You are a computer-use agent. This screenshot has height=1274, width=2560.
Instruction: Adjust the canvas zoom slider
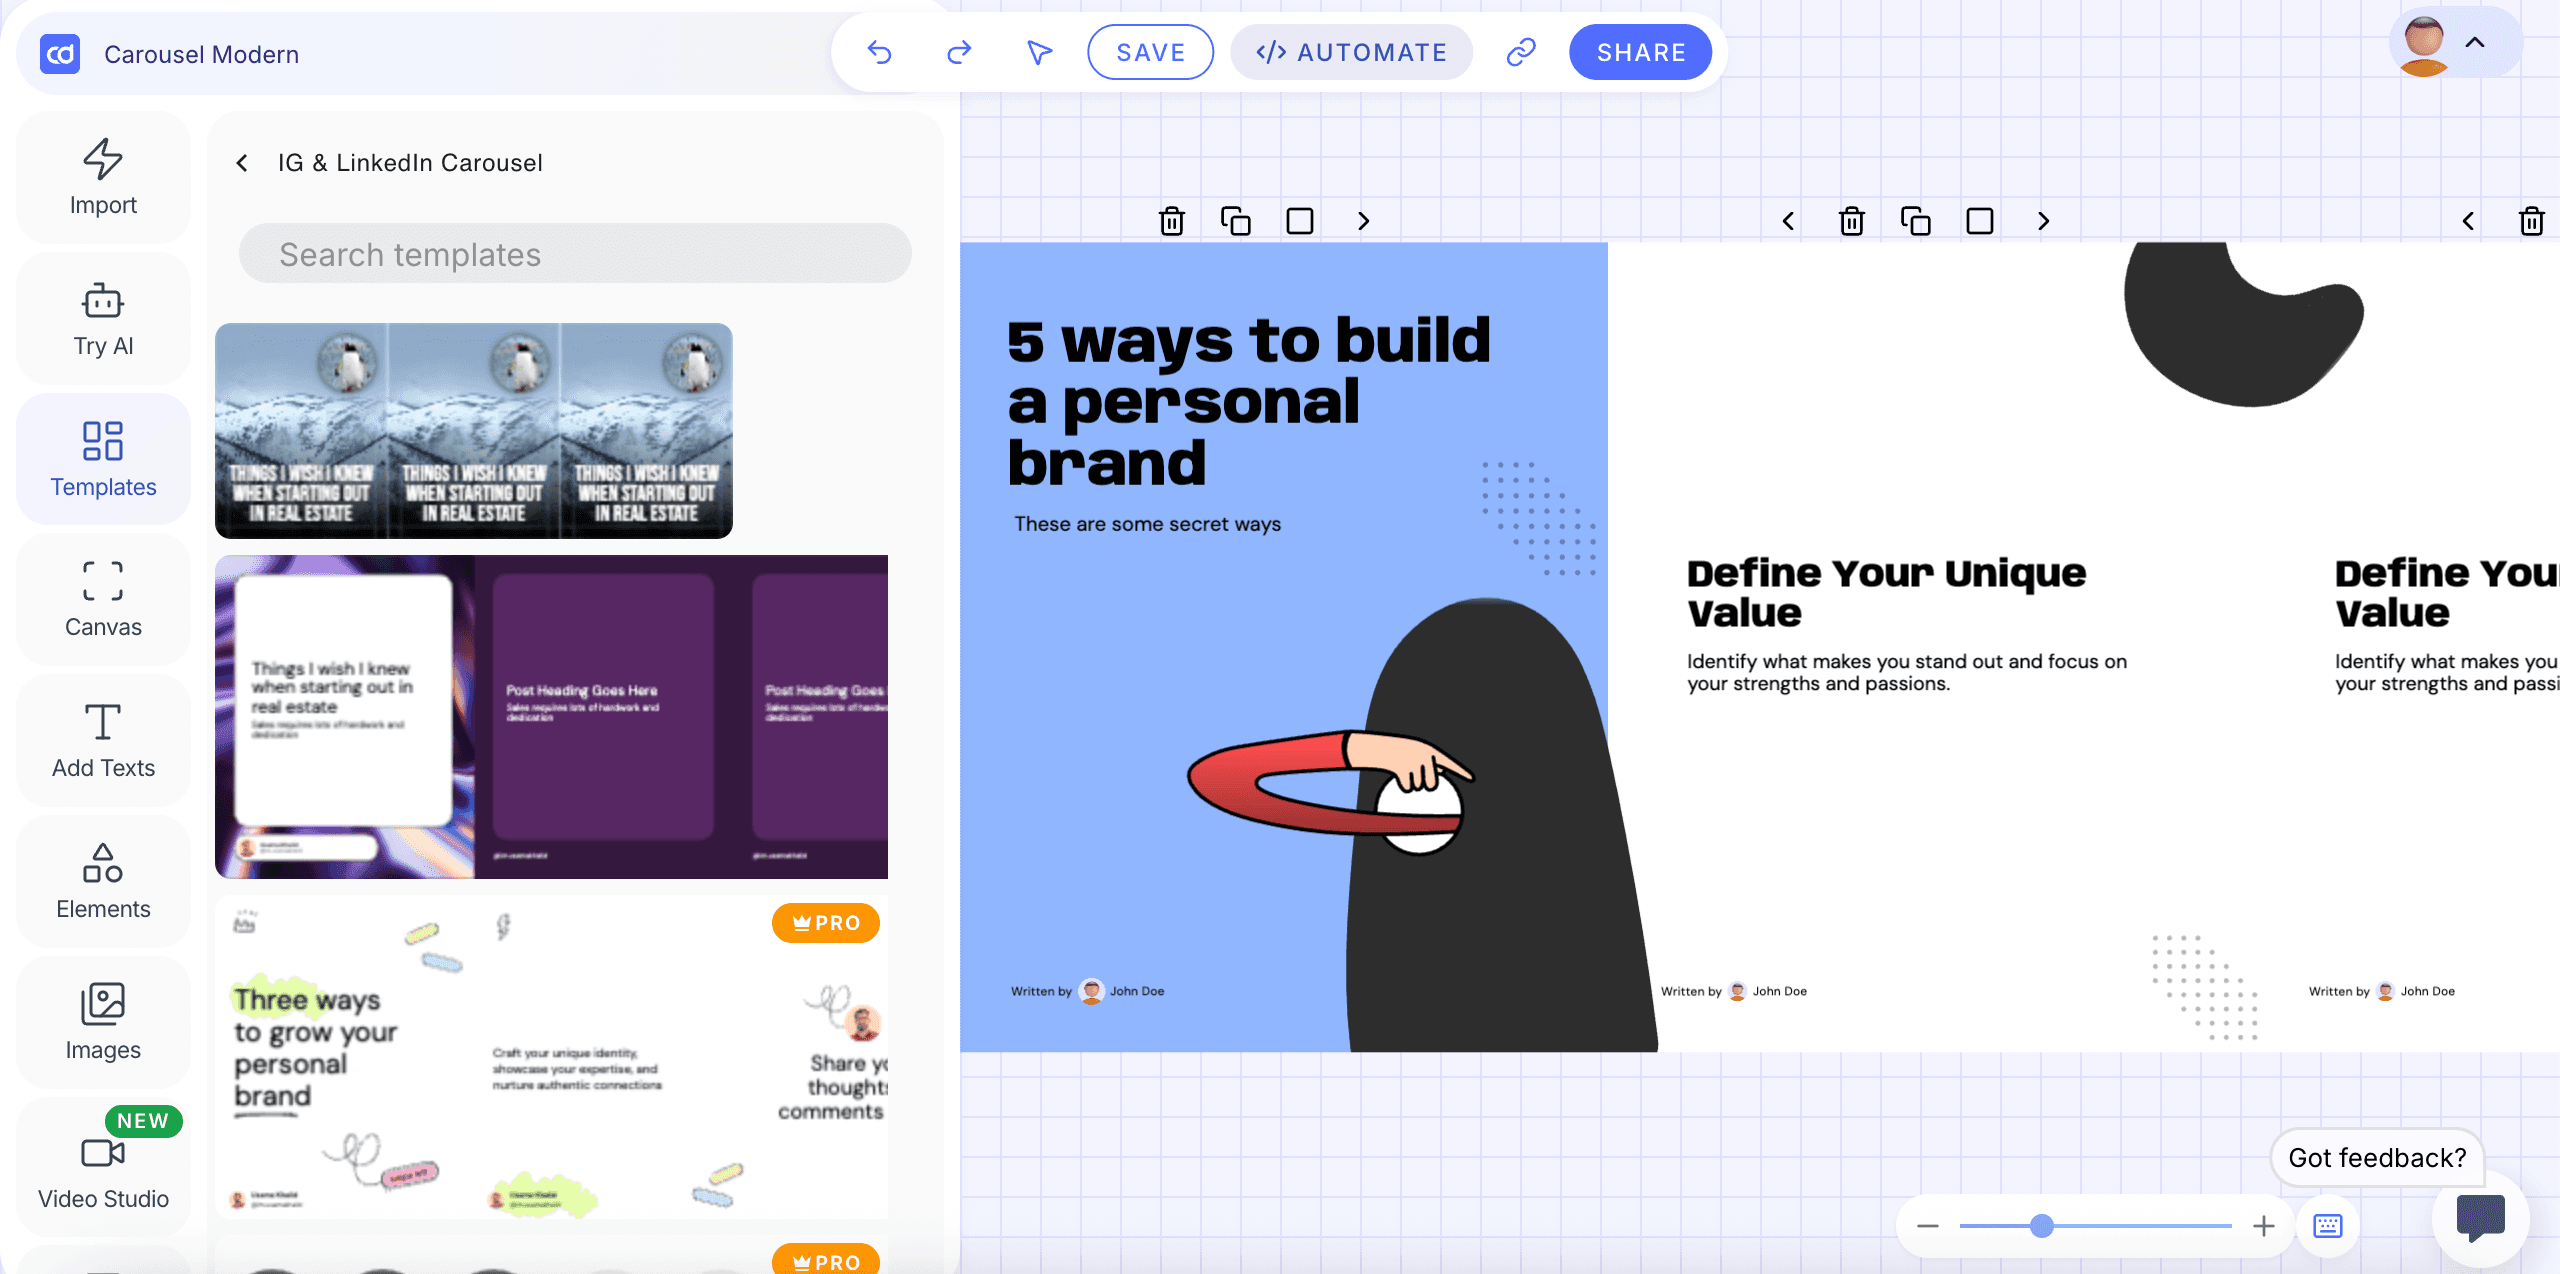click(x=2042, y=1225)
